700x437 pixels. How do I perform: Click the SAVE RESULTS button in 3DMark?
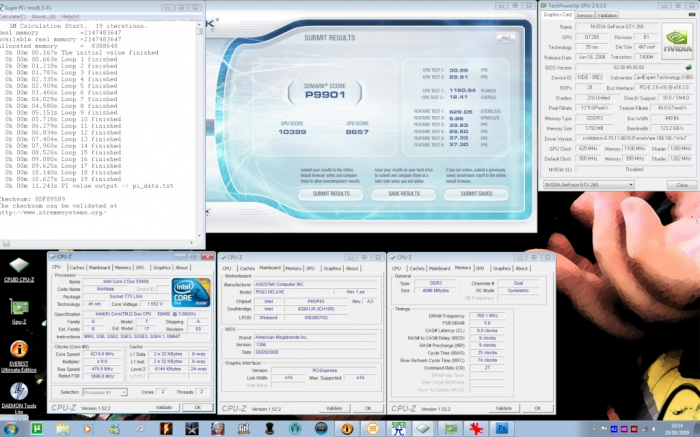point(404,194)
